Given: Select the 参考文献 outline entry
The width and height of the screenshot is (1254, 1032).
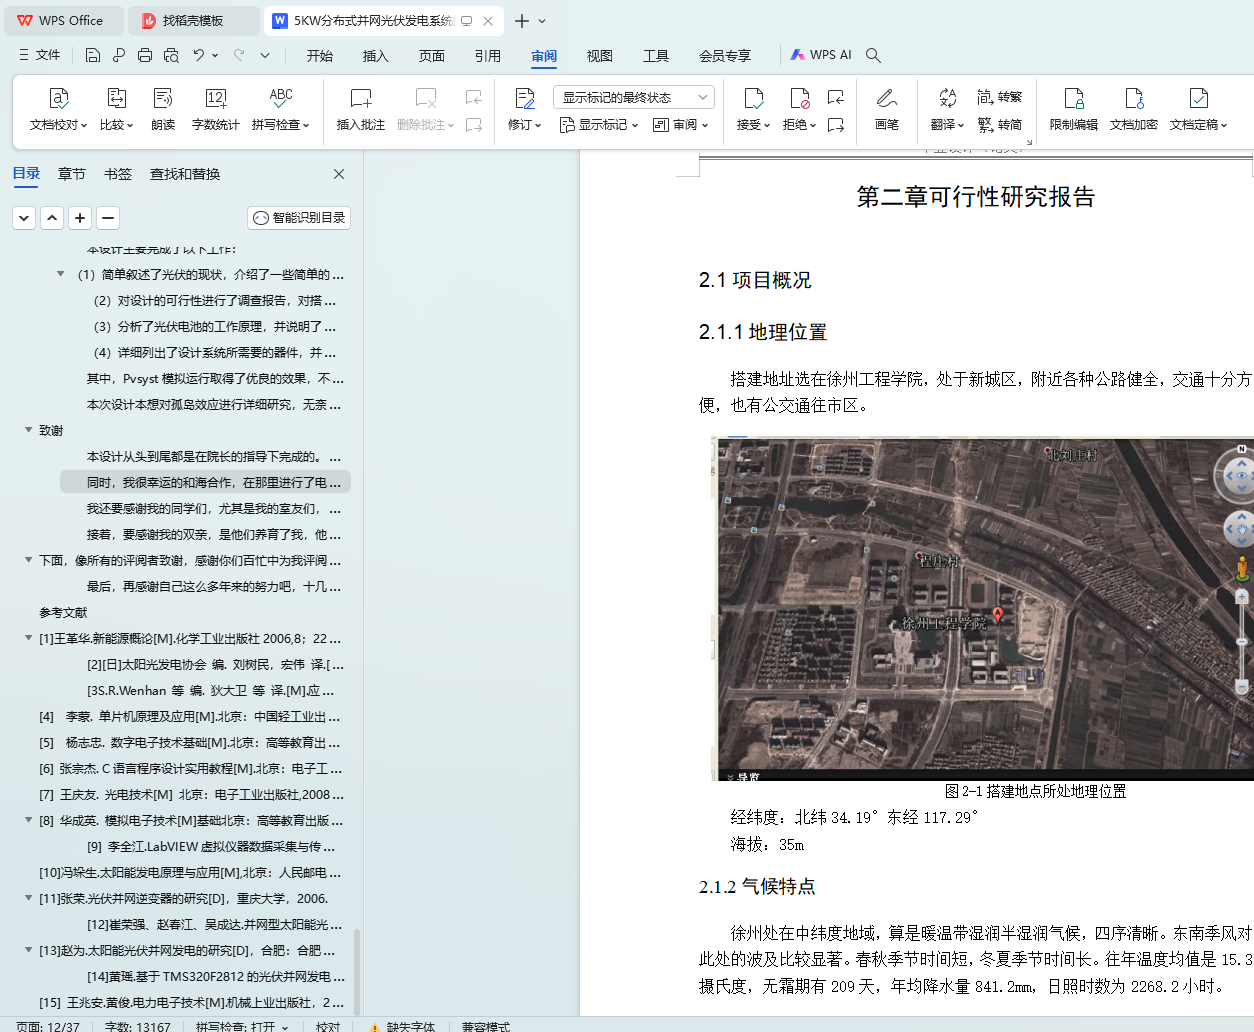Looking at the screenshot, I should (63, 612).
